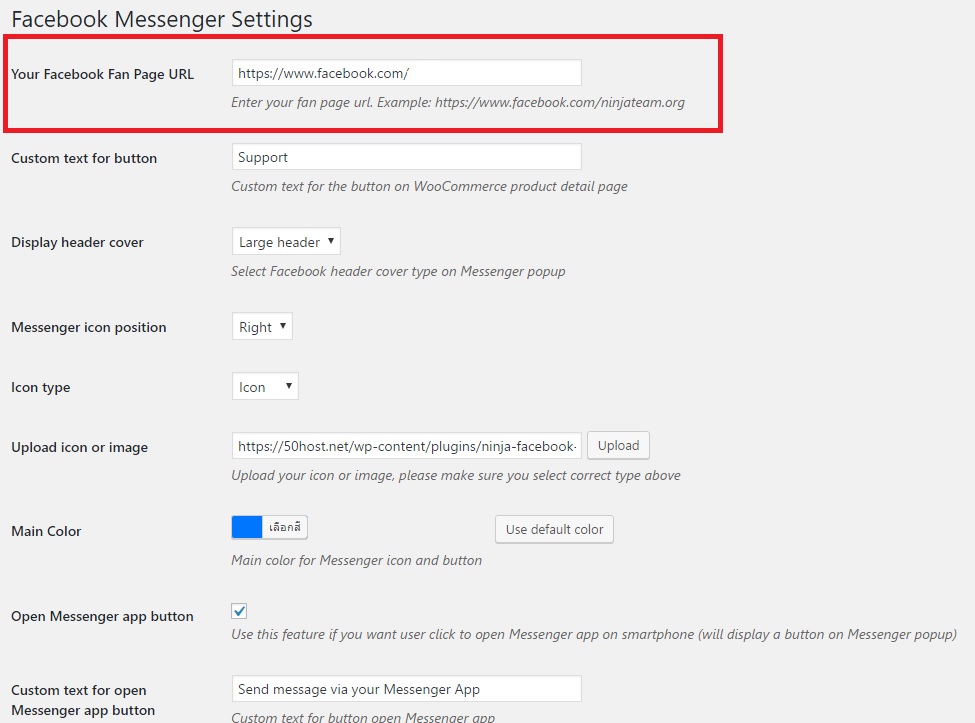975x723 pixels.
Task: Click the Send message via your Messenger App field
Action: click(407, 689)
